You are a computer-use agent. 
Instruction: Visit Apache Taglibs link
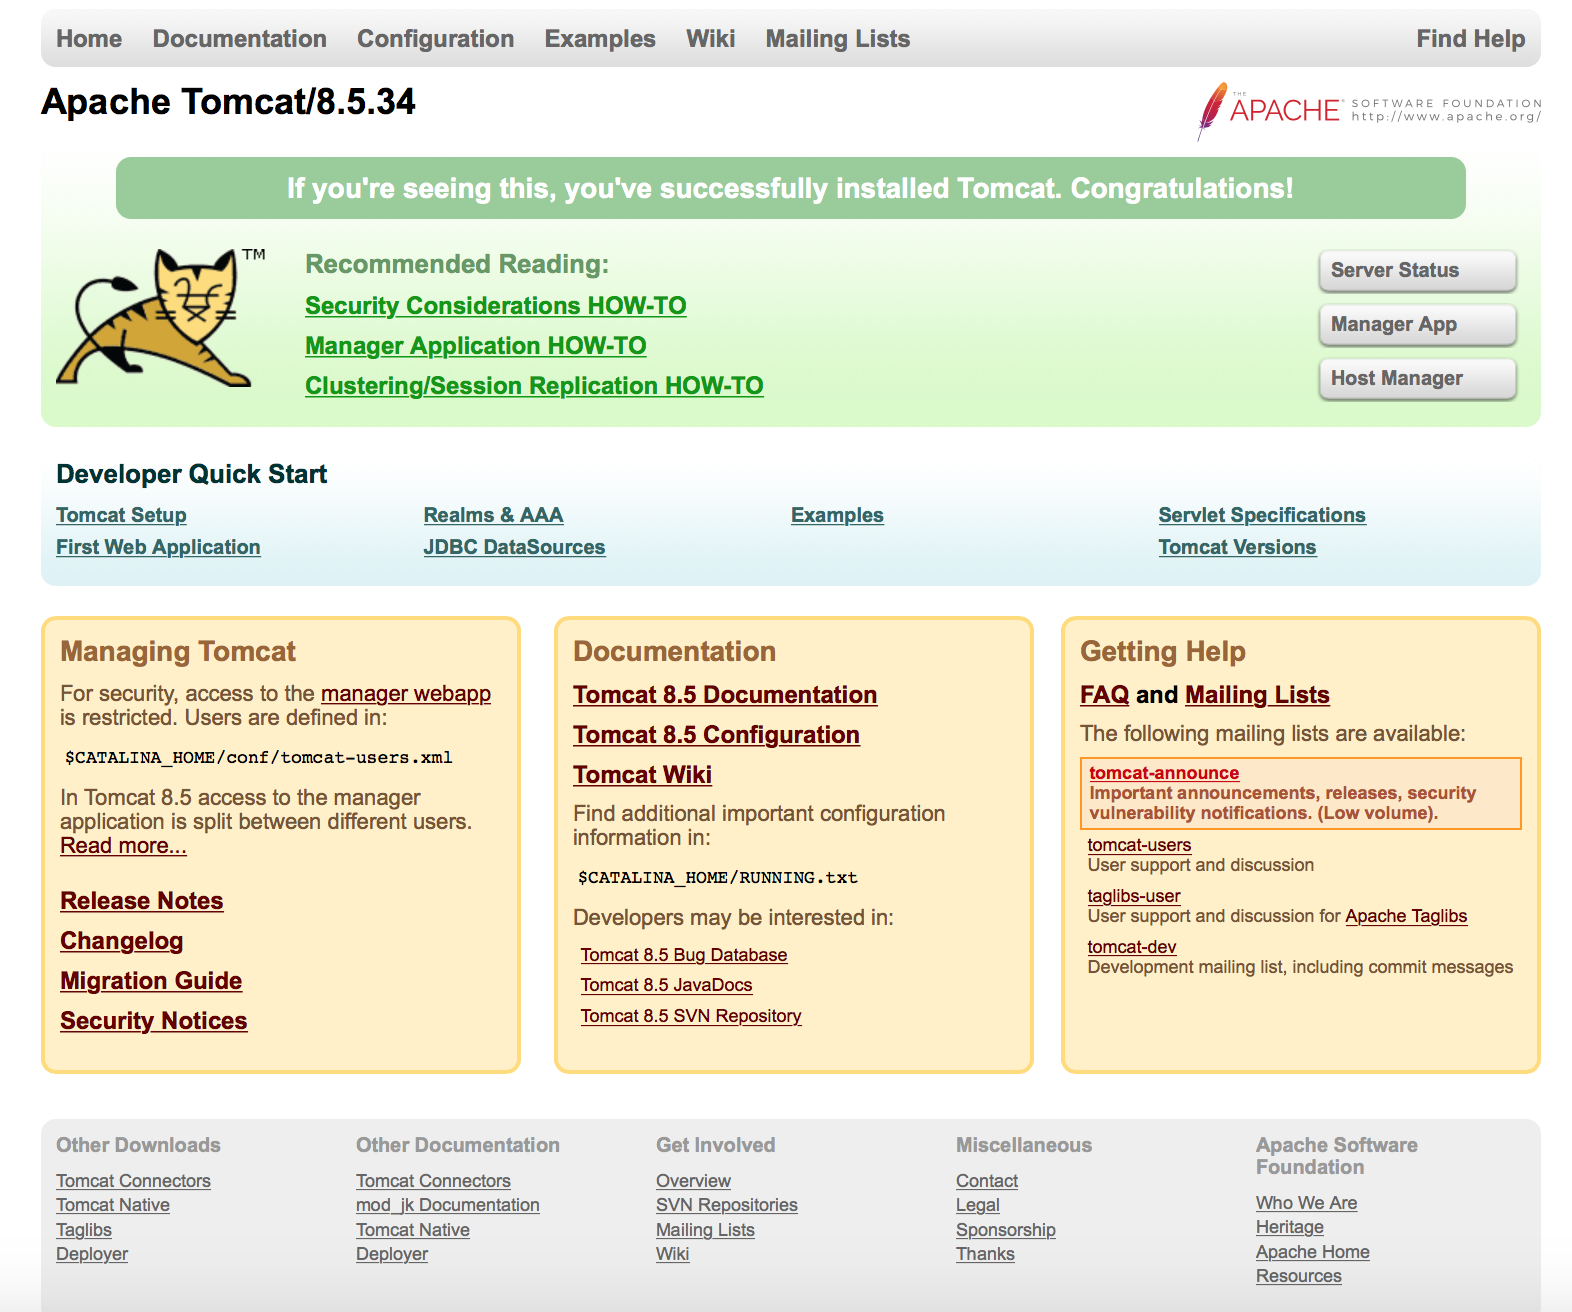[1406, 916]
